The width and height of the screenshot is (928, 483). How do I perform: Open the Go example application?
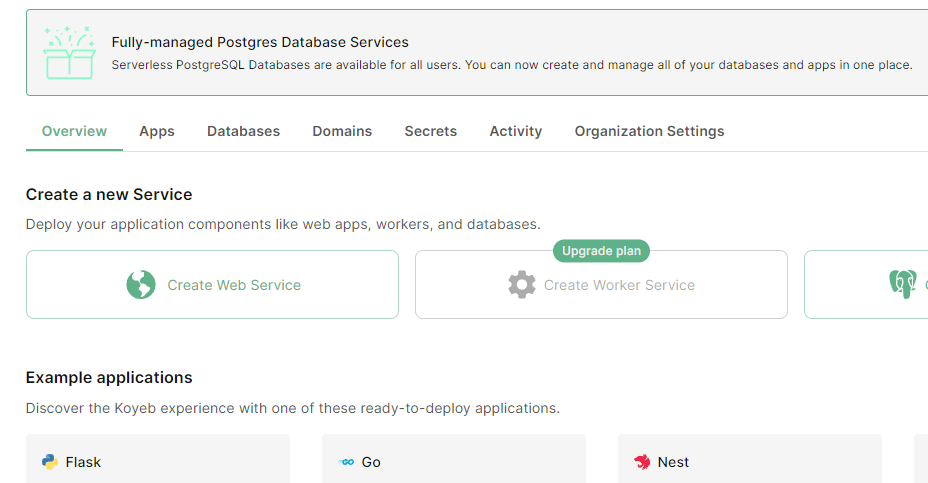(453, 460)
